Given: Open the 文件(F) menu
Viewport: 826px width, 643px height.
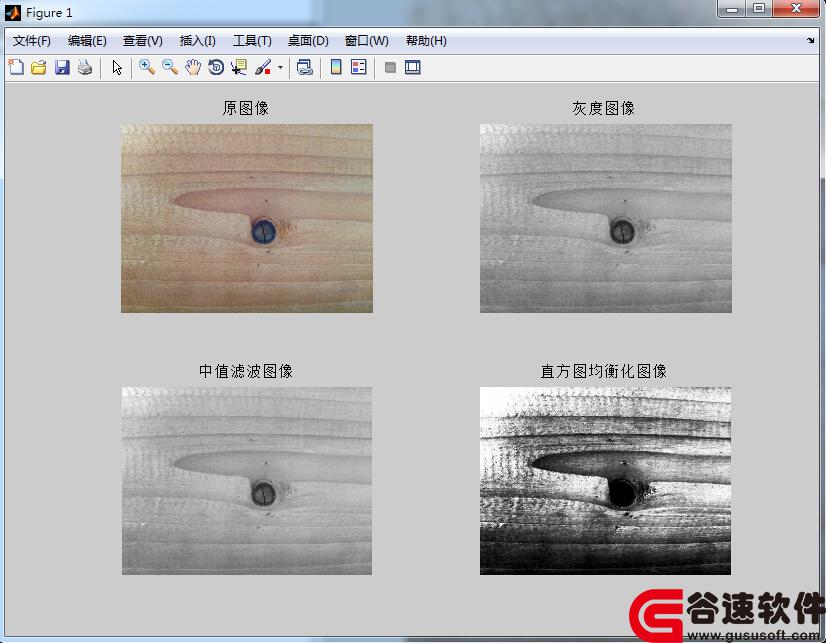Looking at the screenshot, I should click(x=32, y=41).
